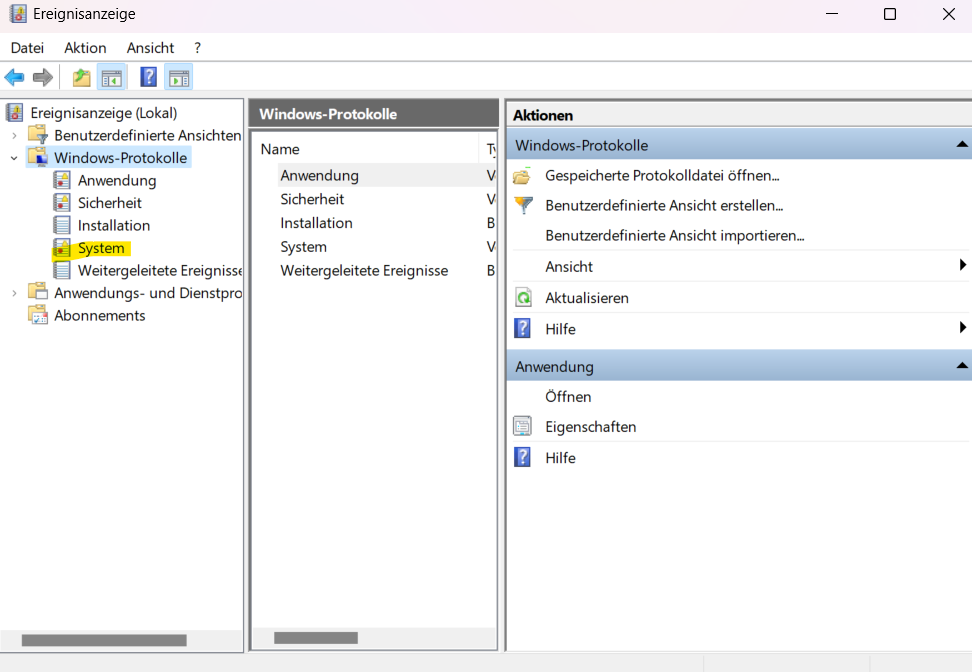Click the Anwendung log icon in tree
Viewport: 972px width, 672px height.
tap(61, 180)
